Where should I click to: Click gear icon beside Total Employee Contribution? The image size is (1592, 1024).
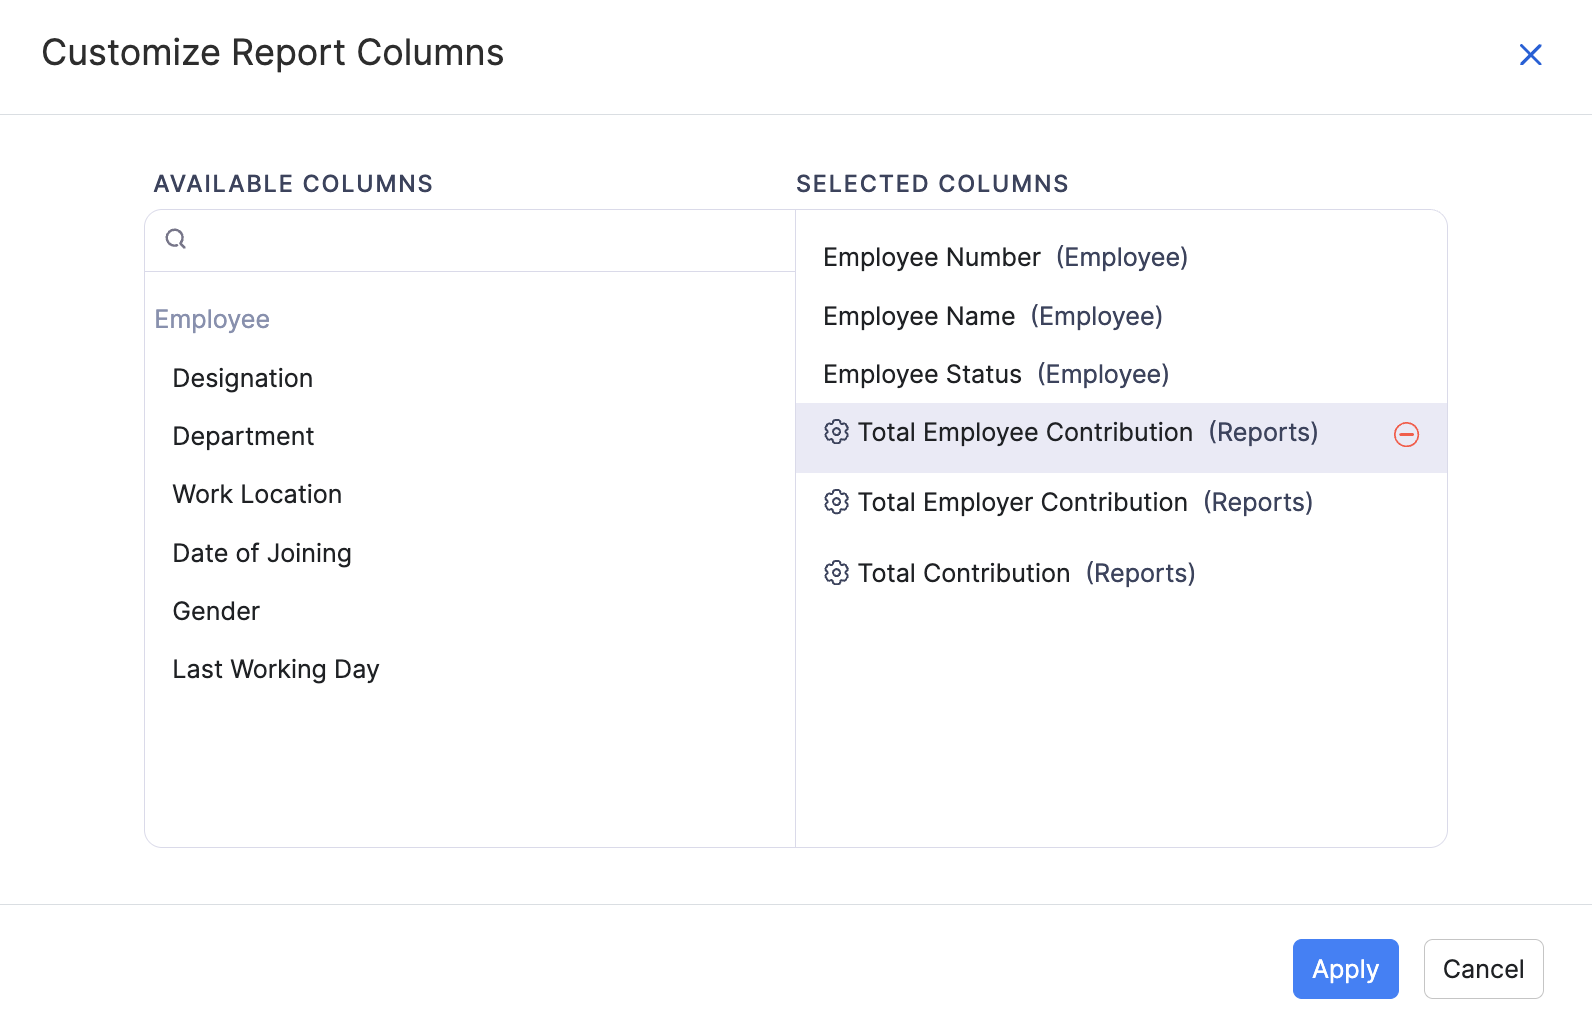point(836,432)
